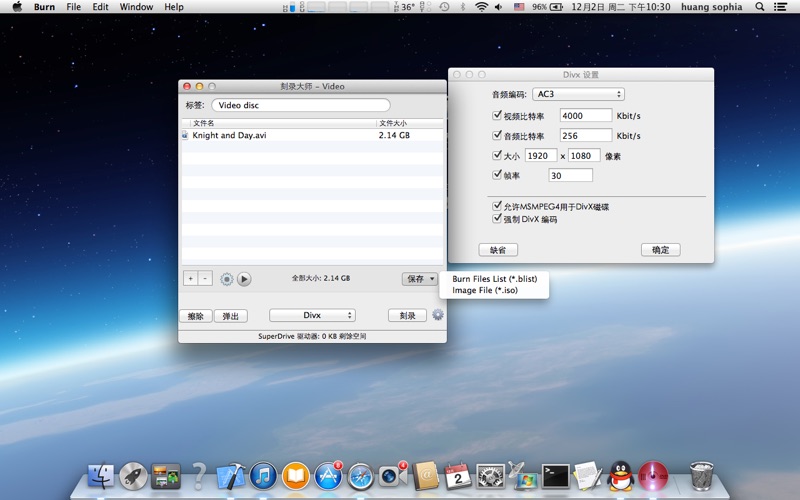Expand the 保存 dropdown button
Screen dimensions: 800x500
[x=419, y=279]
